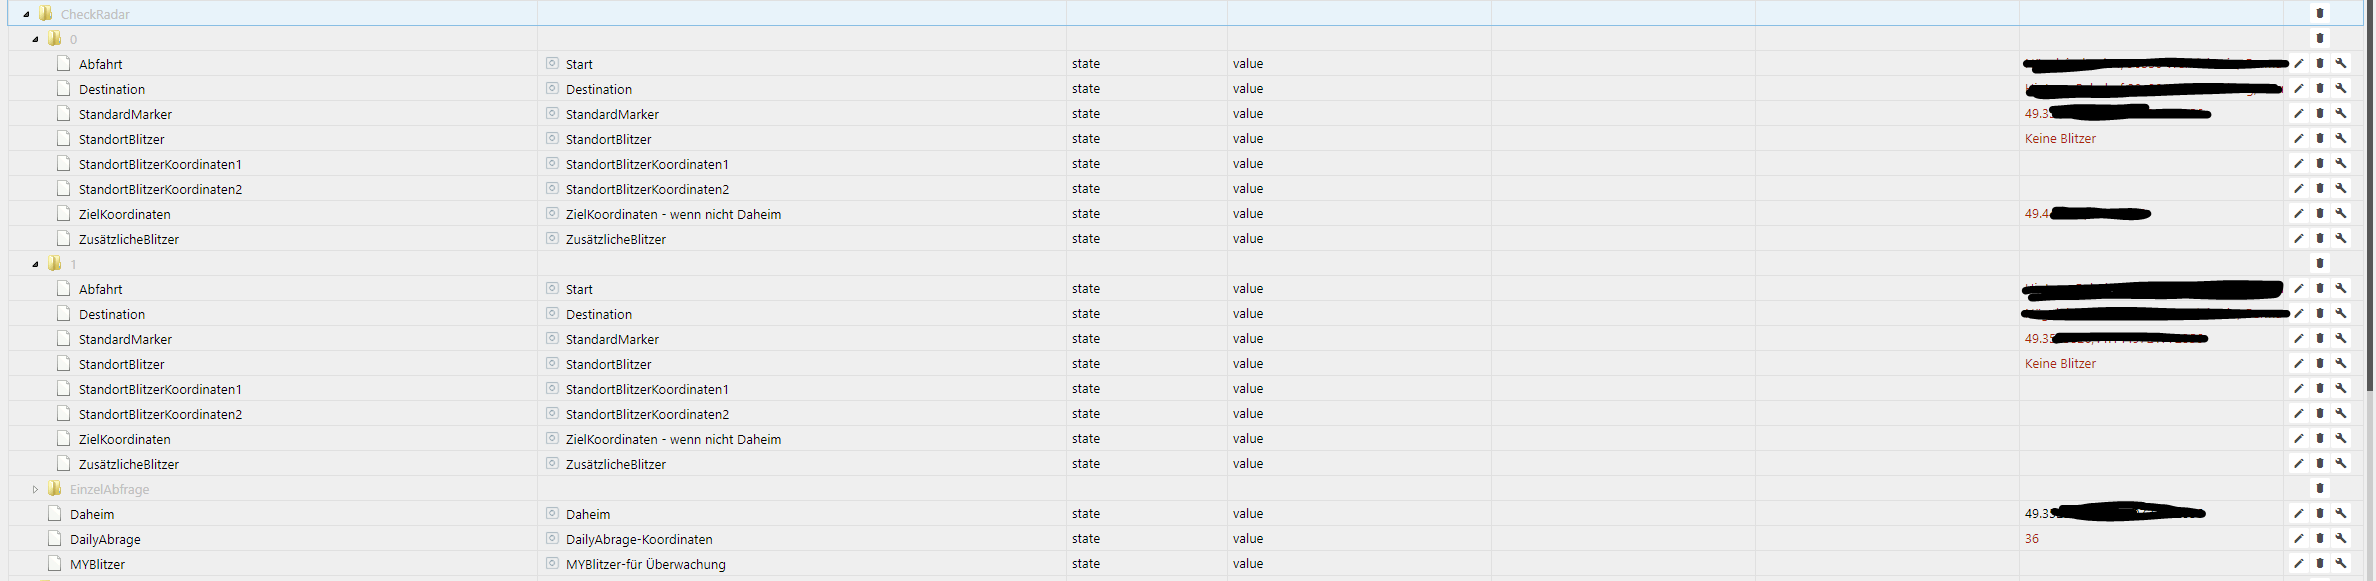Select the MYBlitzer object row
Image resolution: width=2376 pixels, height=581 pixels.
coord(1188,563)
